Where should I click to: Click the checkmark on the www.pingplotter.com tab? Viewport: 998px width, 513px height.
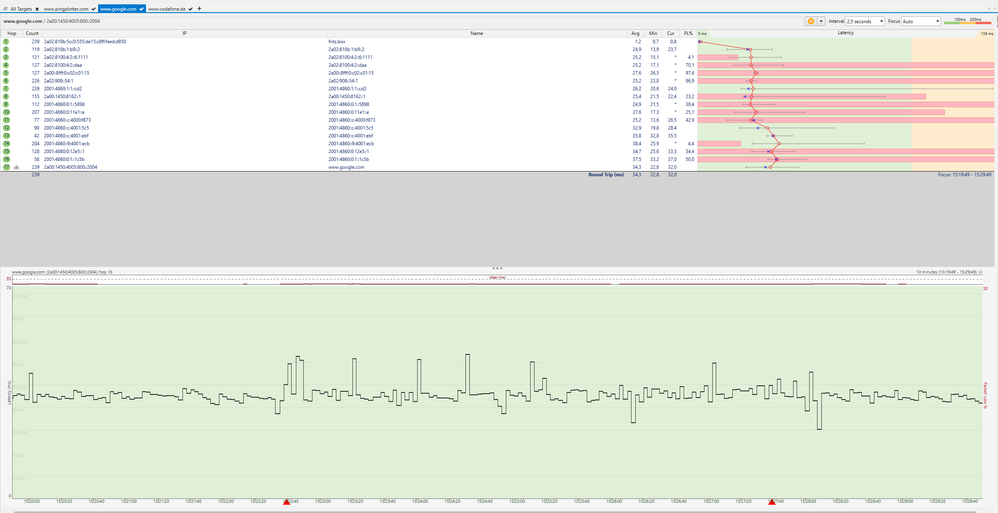(x=94, y=9)
